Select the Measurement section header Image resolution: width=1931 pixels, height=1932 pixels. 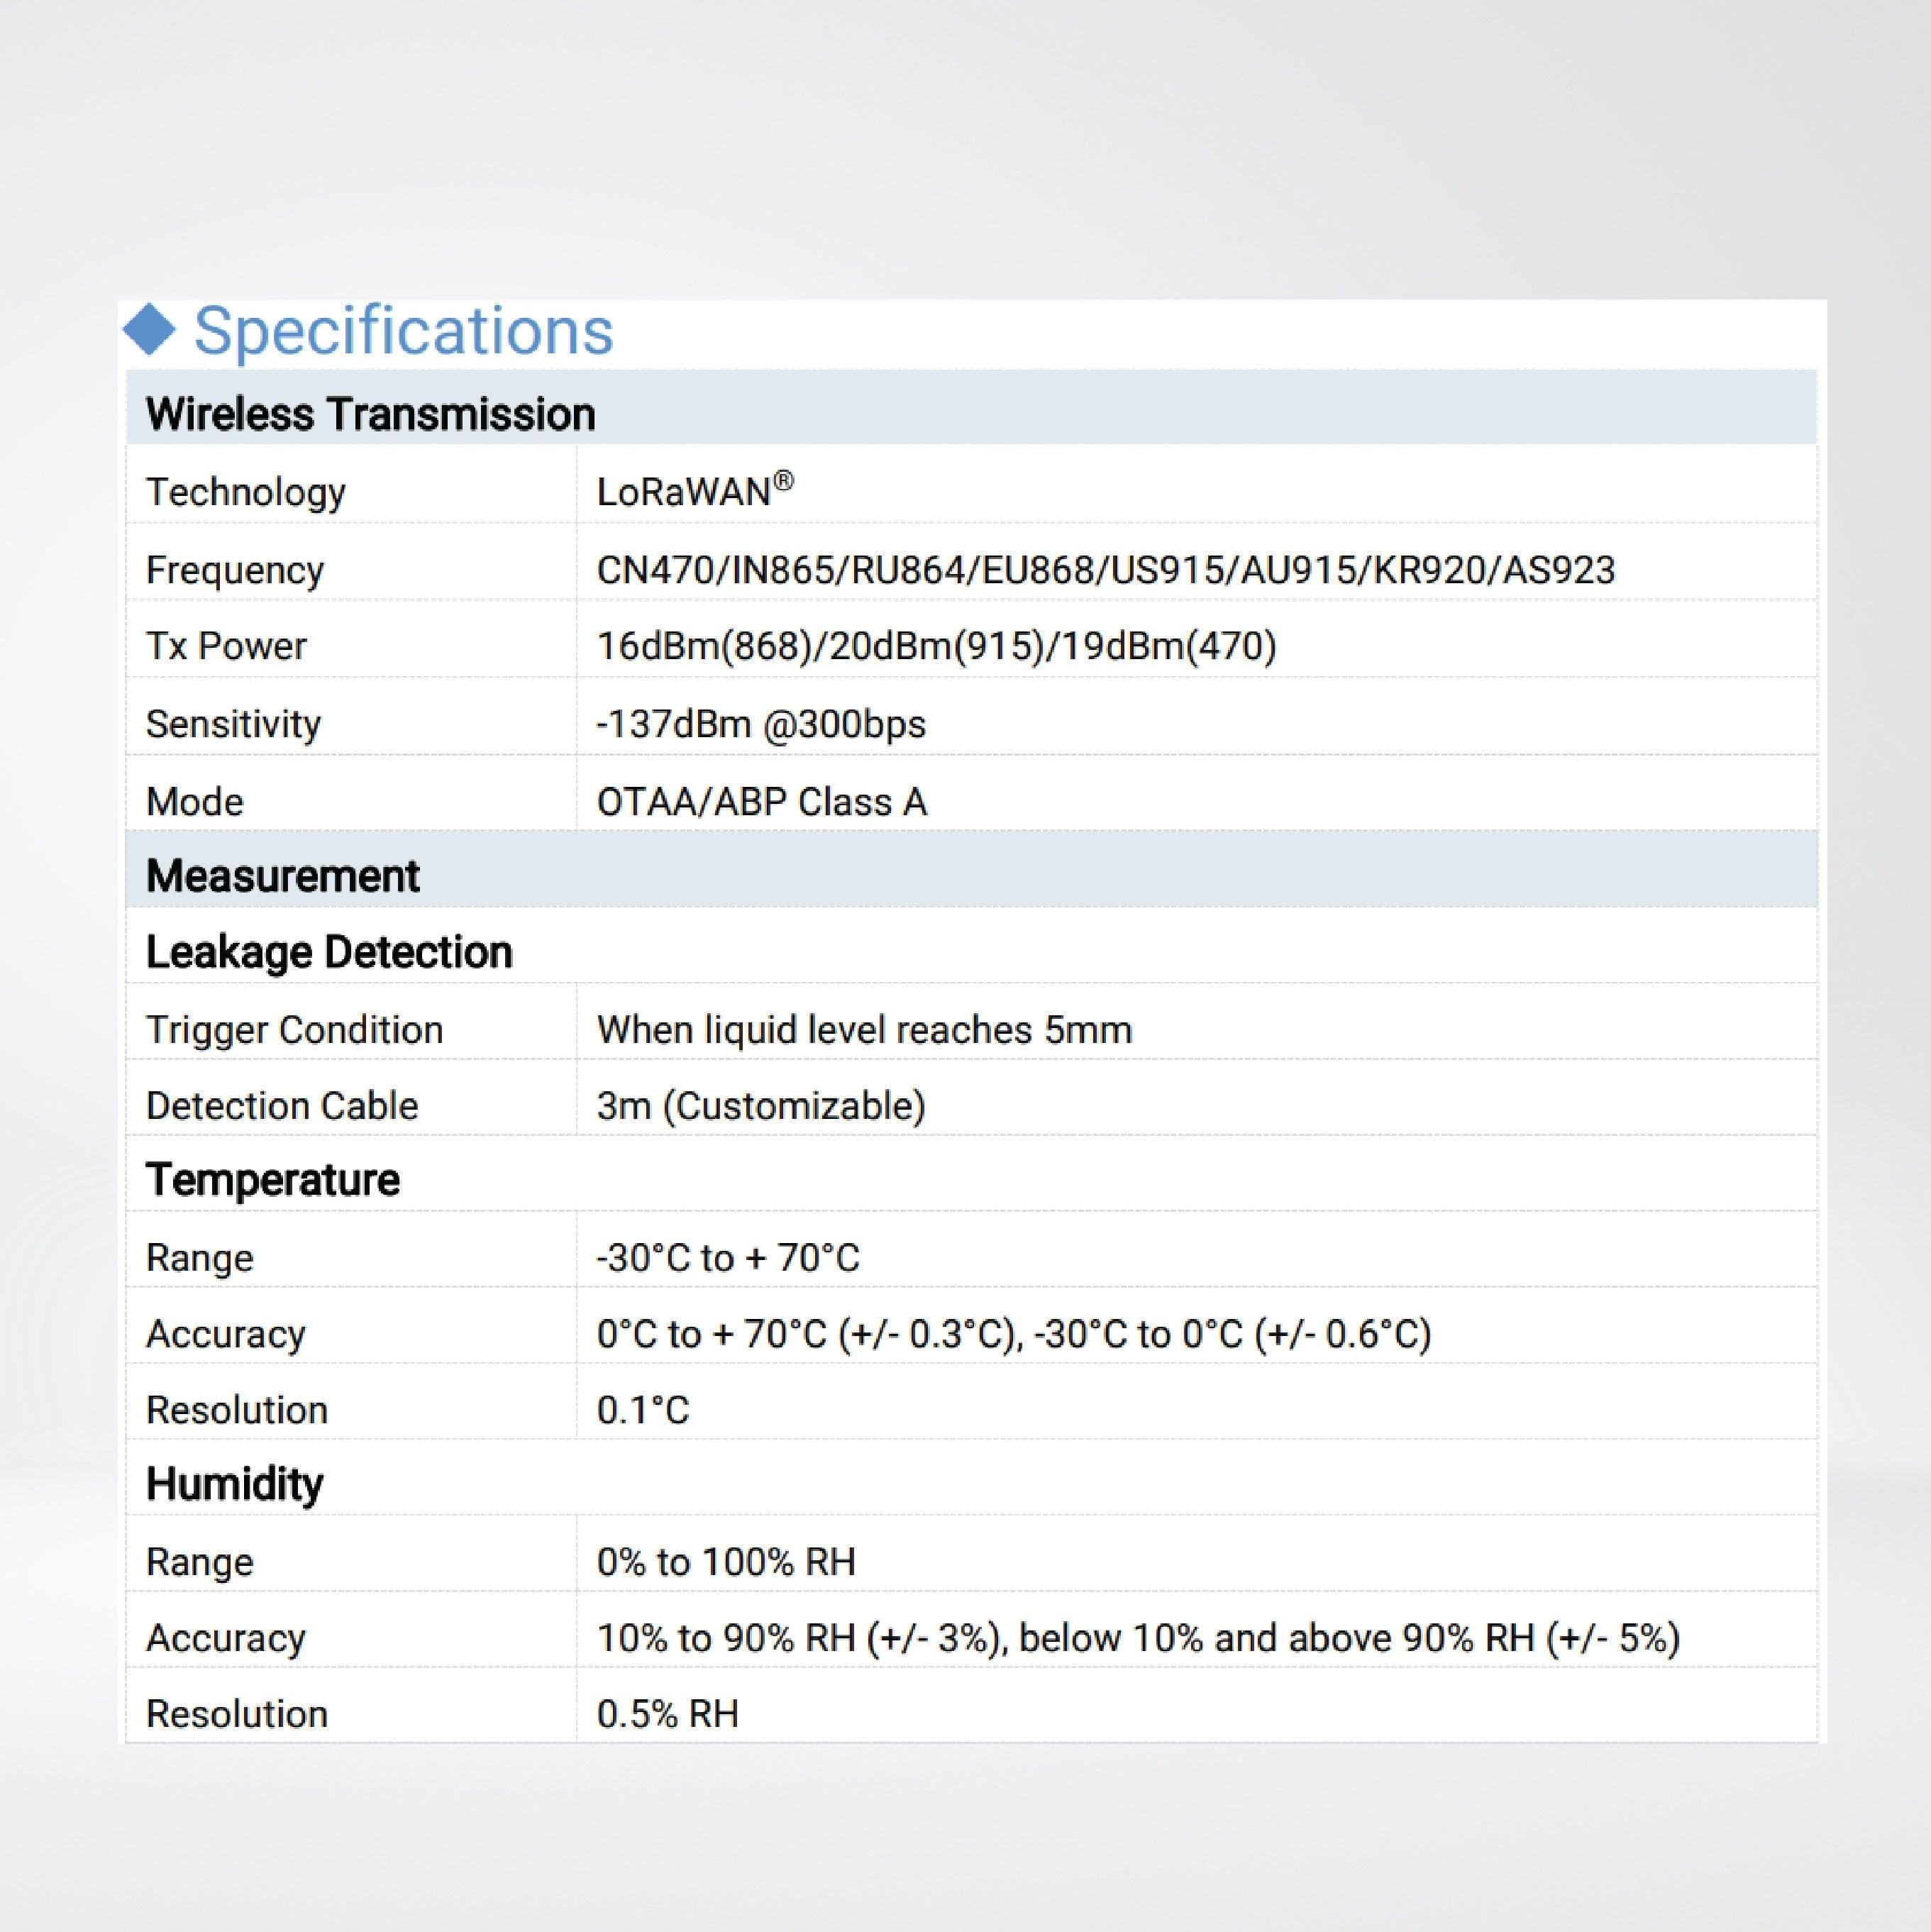pyautogui.click(x=282, y=876)
